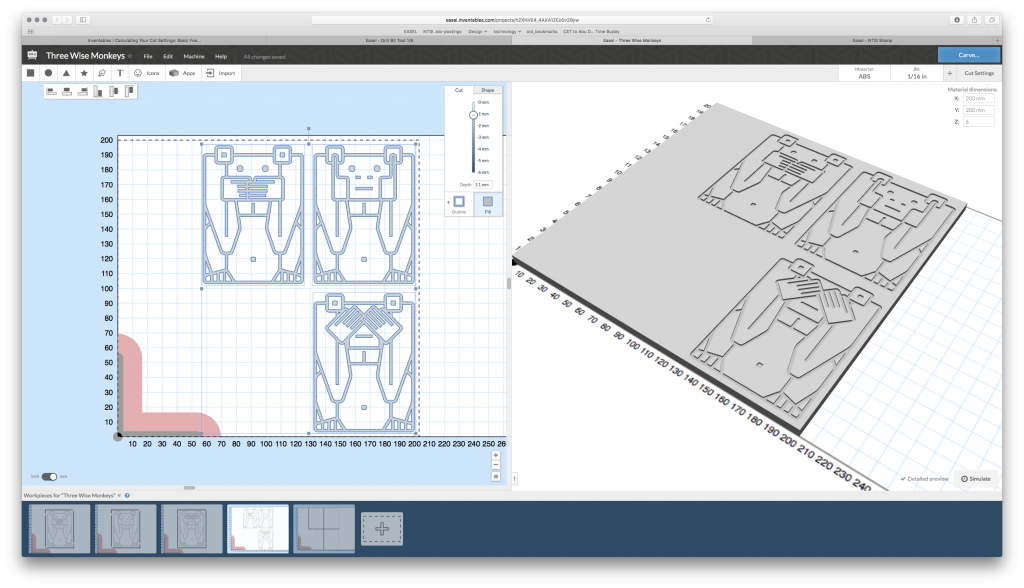This screenshot has height=588, width=1024.
Task: Select the Text tool
Action: coord(120,73)
